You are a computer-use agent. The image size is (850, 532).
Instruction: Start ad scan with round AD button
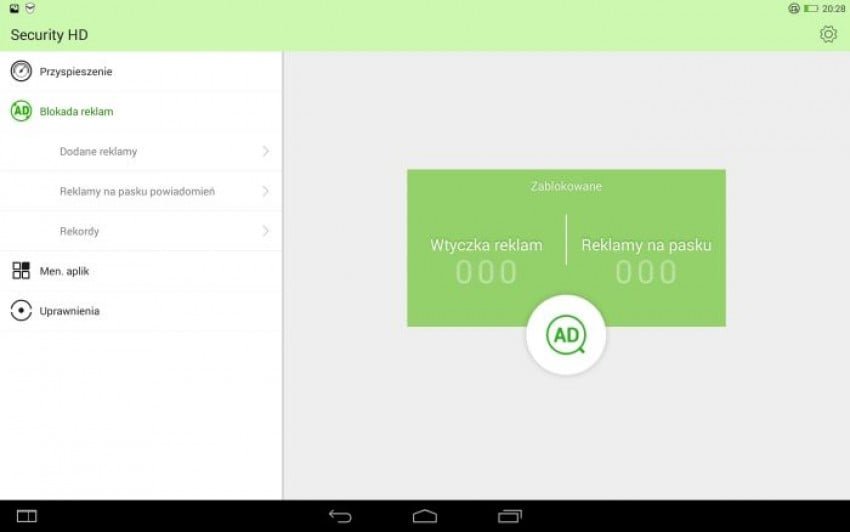point(566,335)
